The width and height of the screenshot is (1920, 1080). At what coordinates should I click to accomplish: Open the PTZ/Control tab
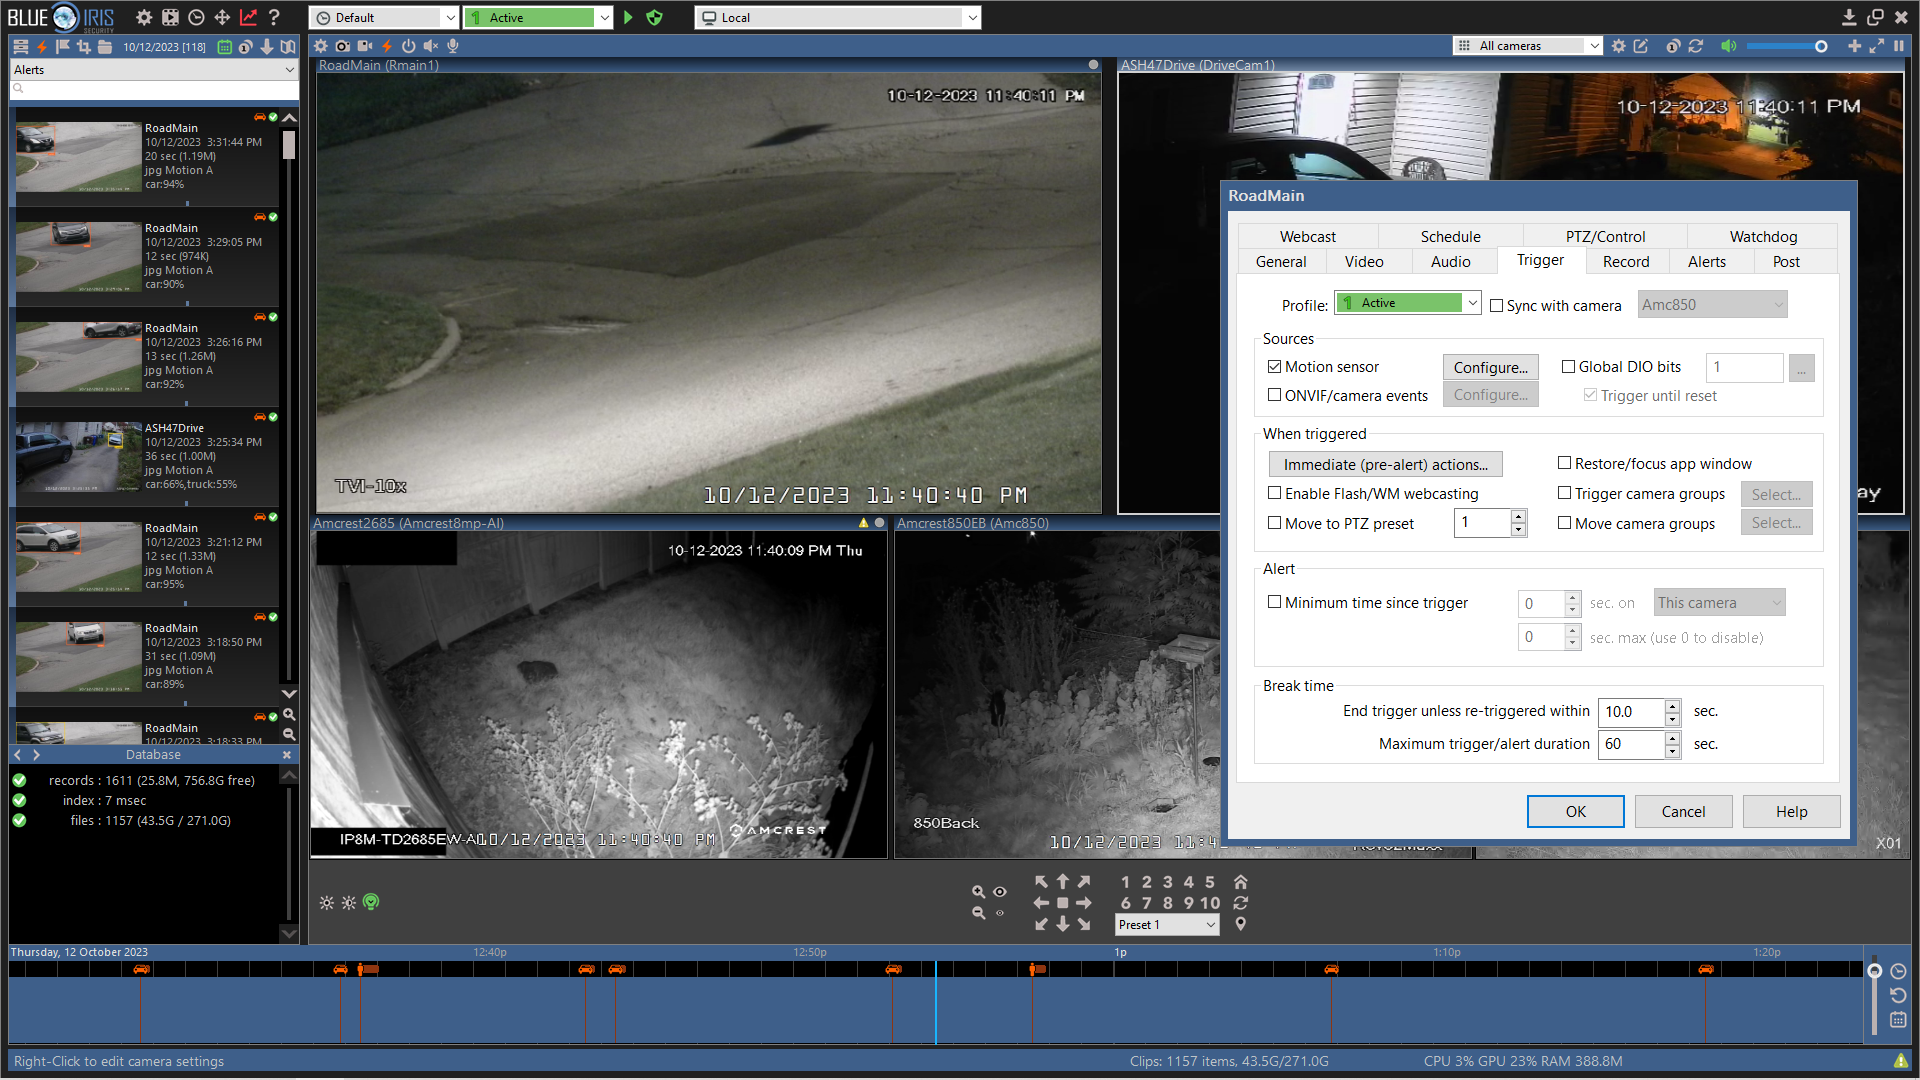point(1605,236)
